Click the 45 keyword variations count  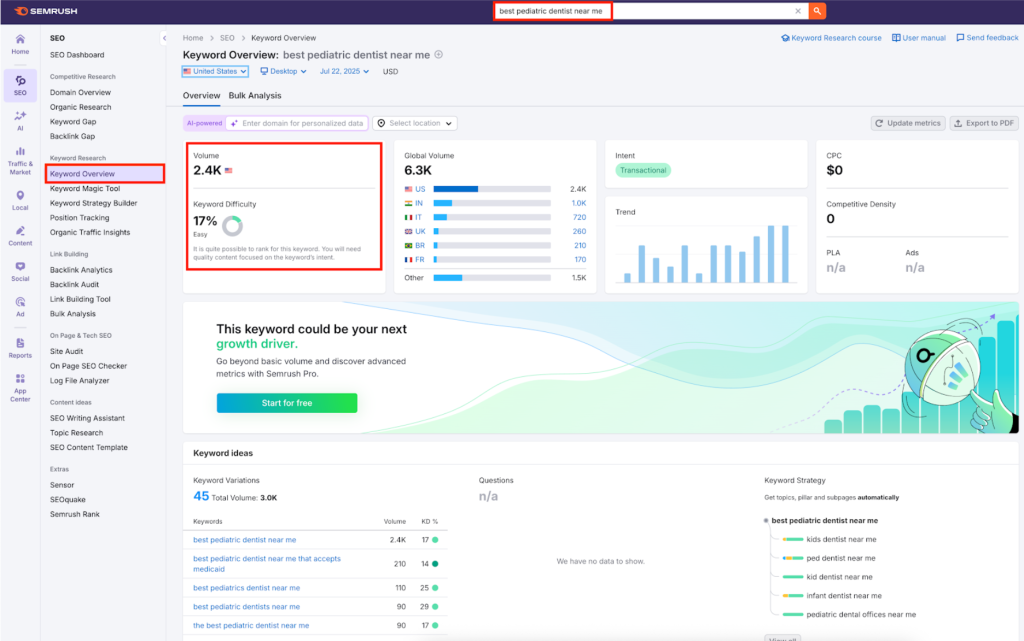201,496
